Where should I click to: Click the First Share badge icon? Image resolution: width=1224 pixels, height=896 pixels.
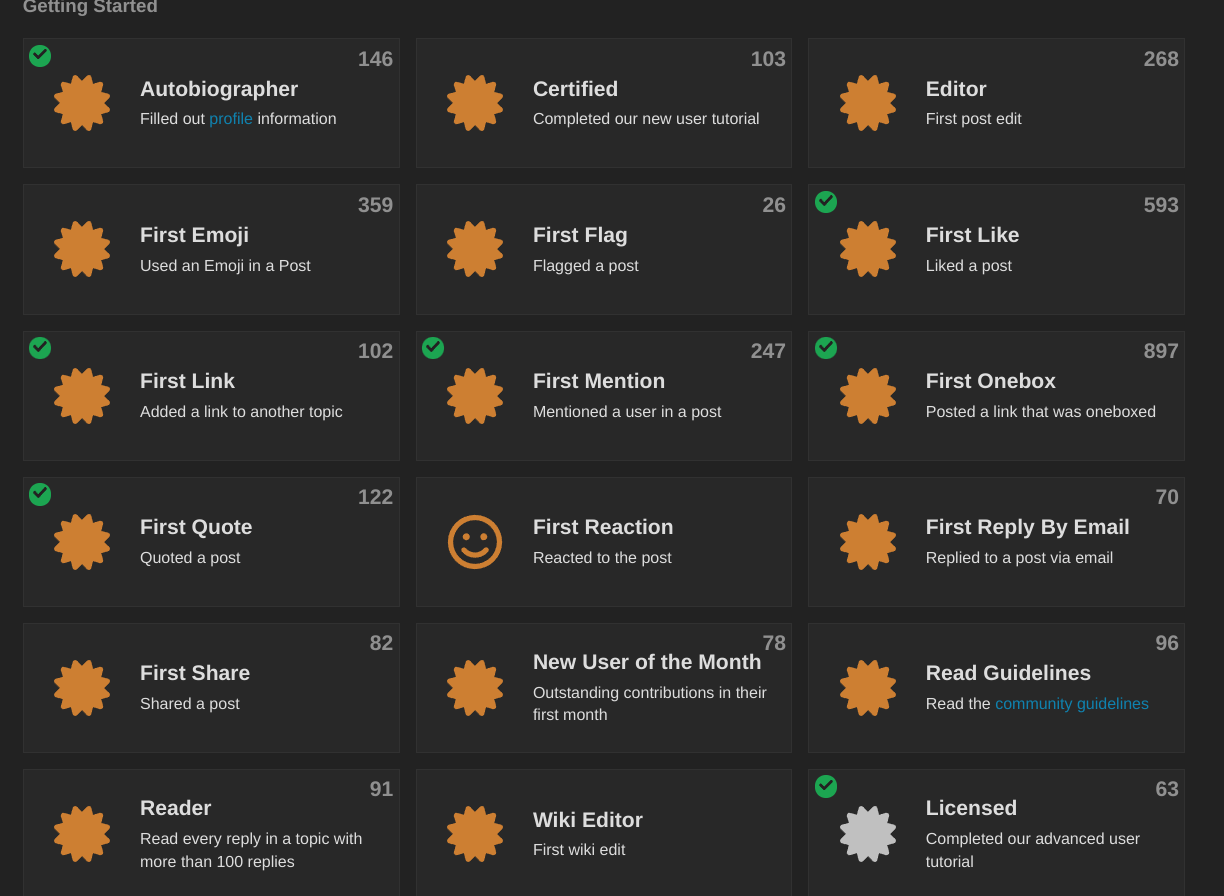click(82, 688)
